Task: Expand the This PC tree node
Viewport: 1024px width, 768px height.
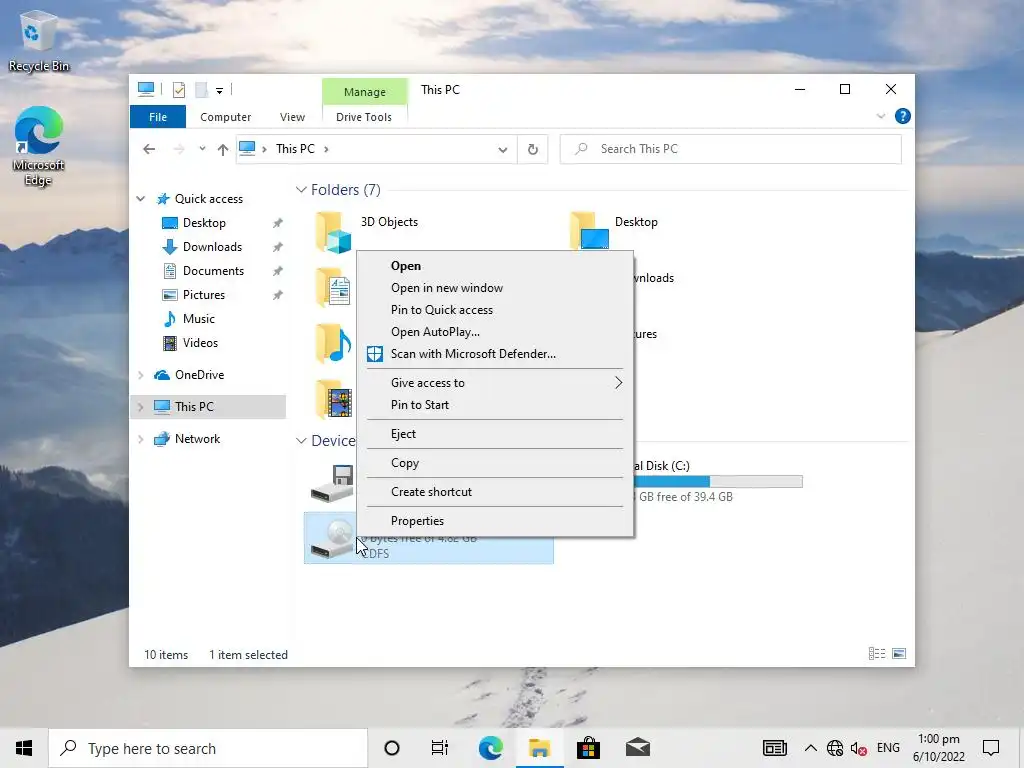Action: [x=140, y=407]
